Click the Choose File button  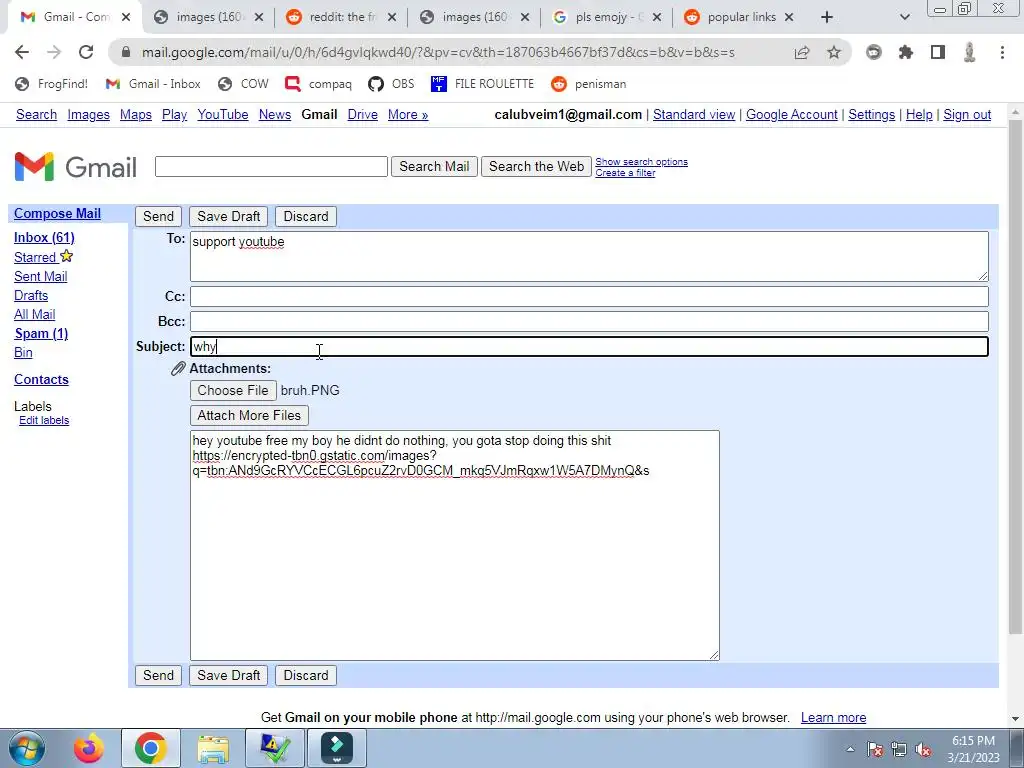(x=233, y=391)
